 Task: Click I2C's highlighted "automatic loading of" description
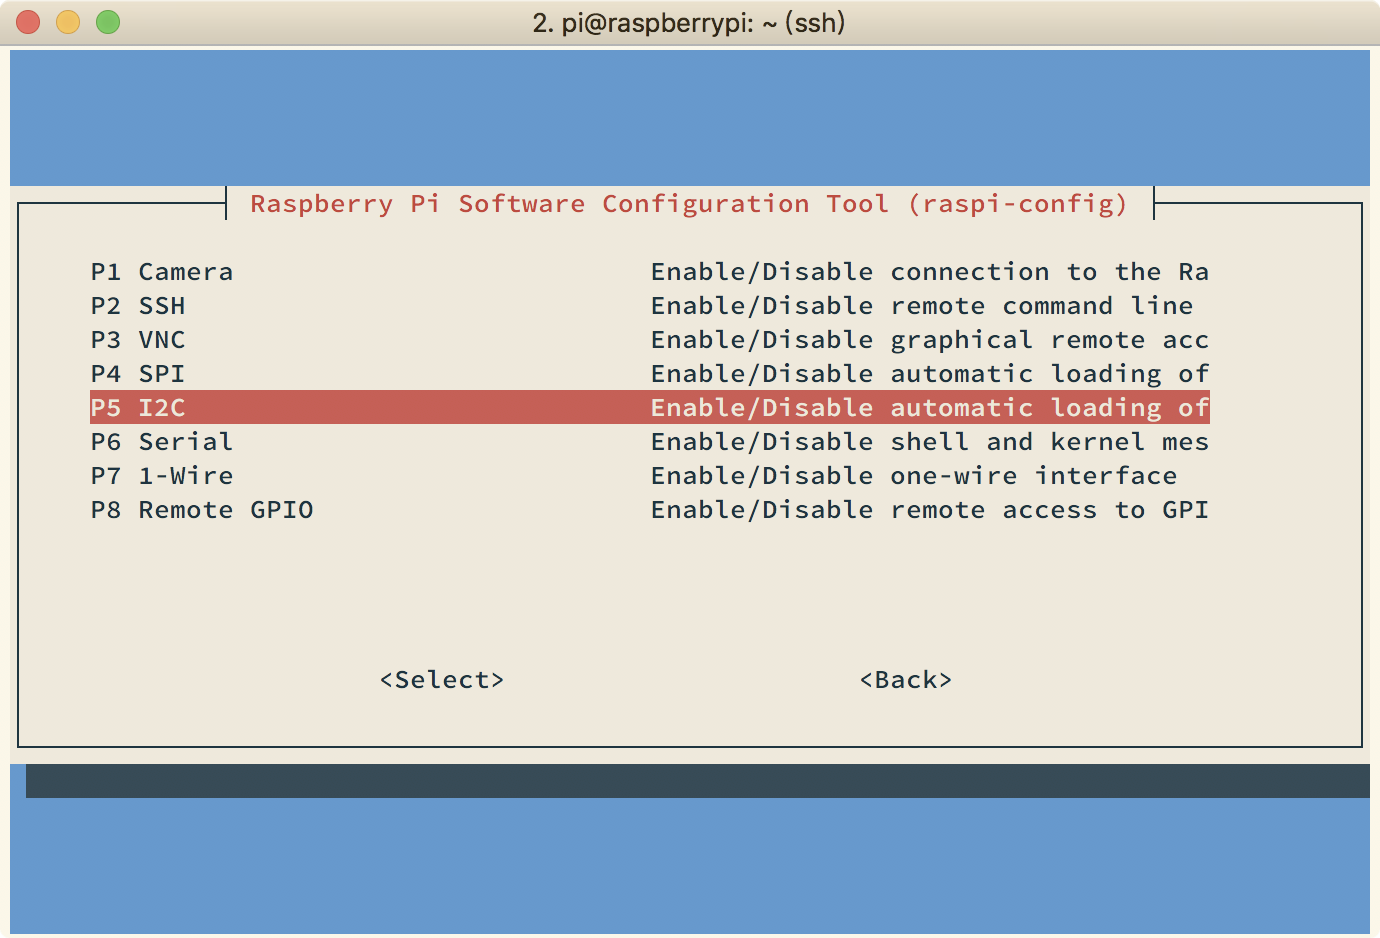(x=1050, y=408)
